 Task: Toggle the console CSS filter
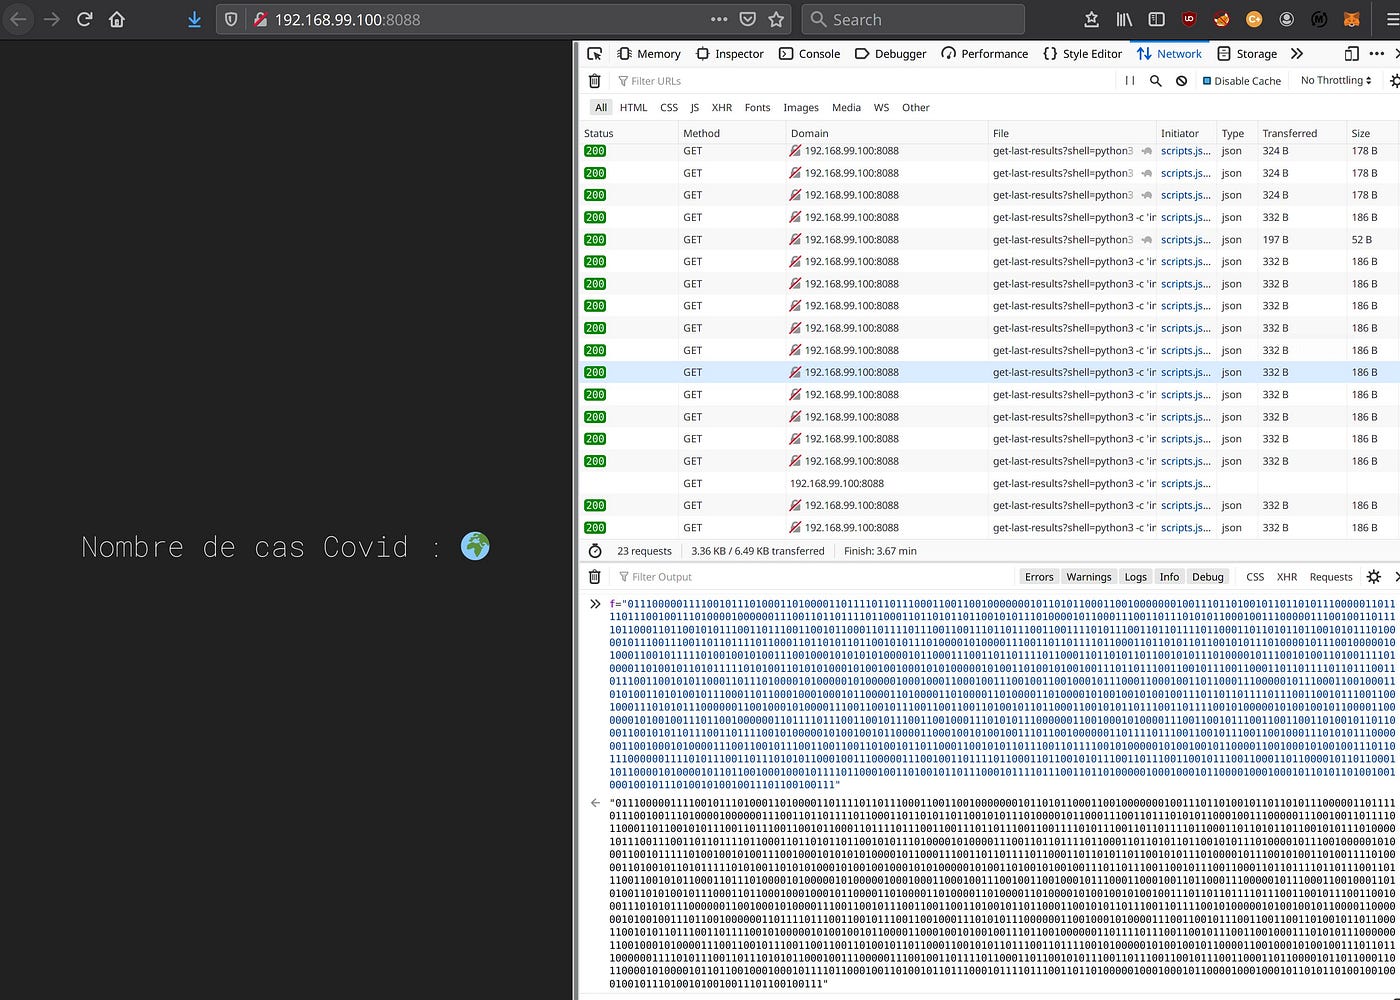pos(1255,577)
